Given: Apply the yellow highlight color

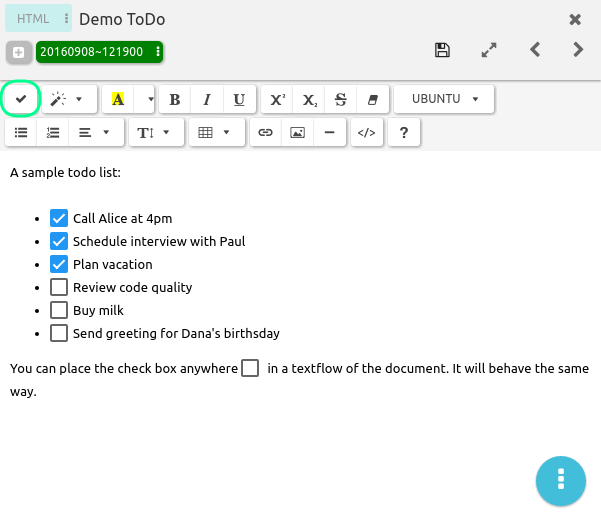Looking at the screenshot, I should click(x=118, y=99).
